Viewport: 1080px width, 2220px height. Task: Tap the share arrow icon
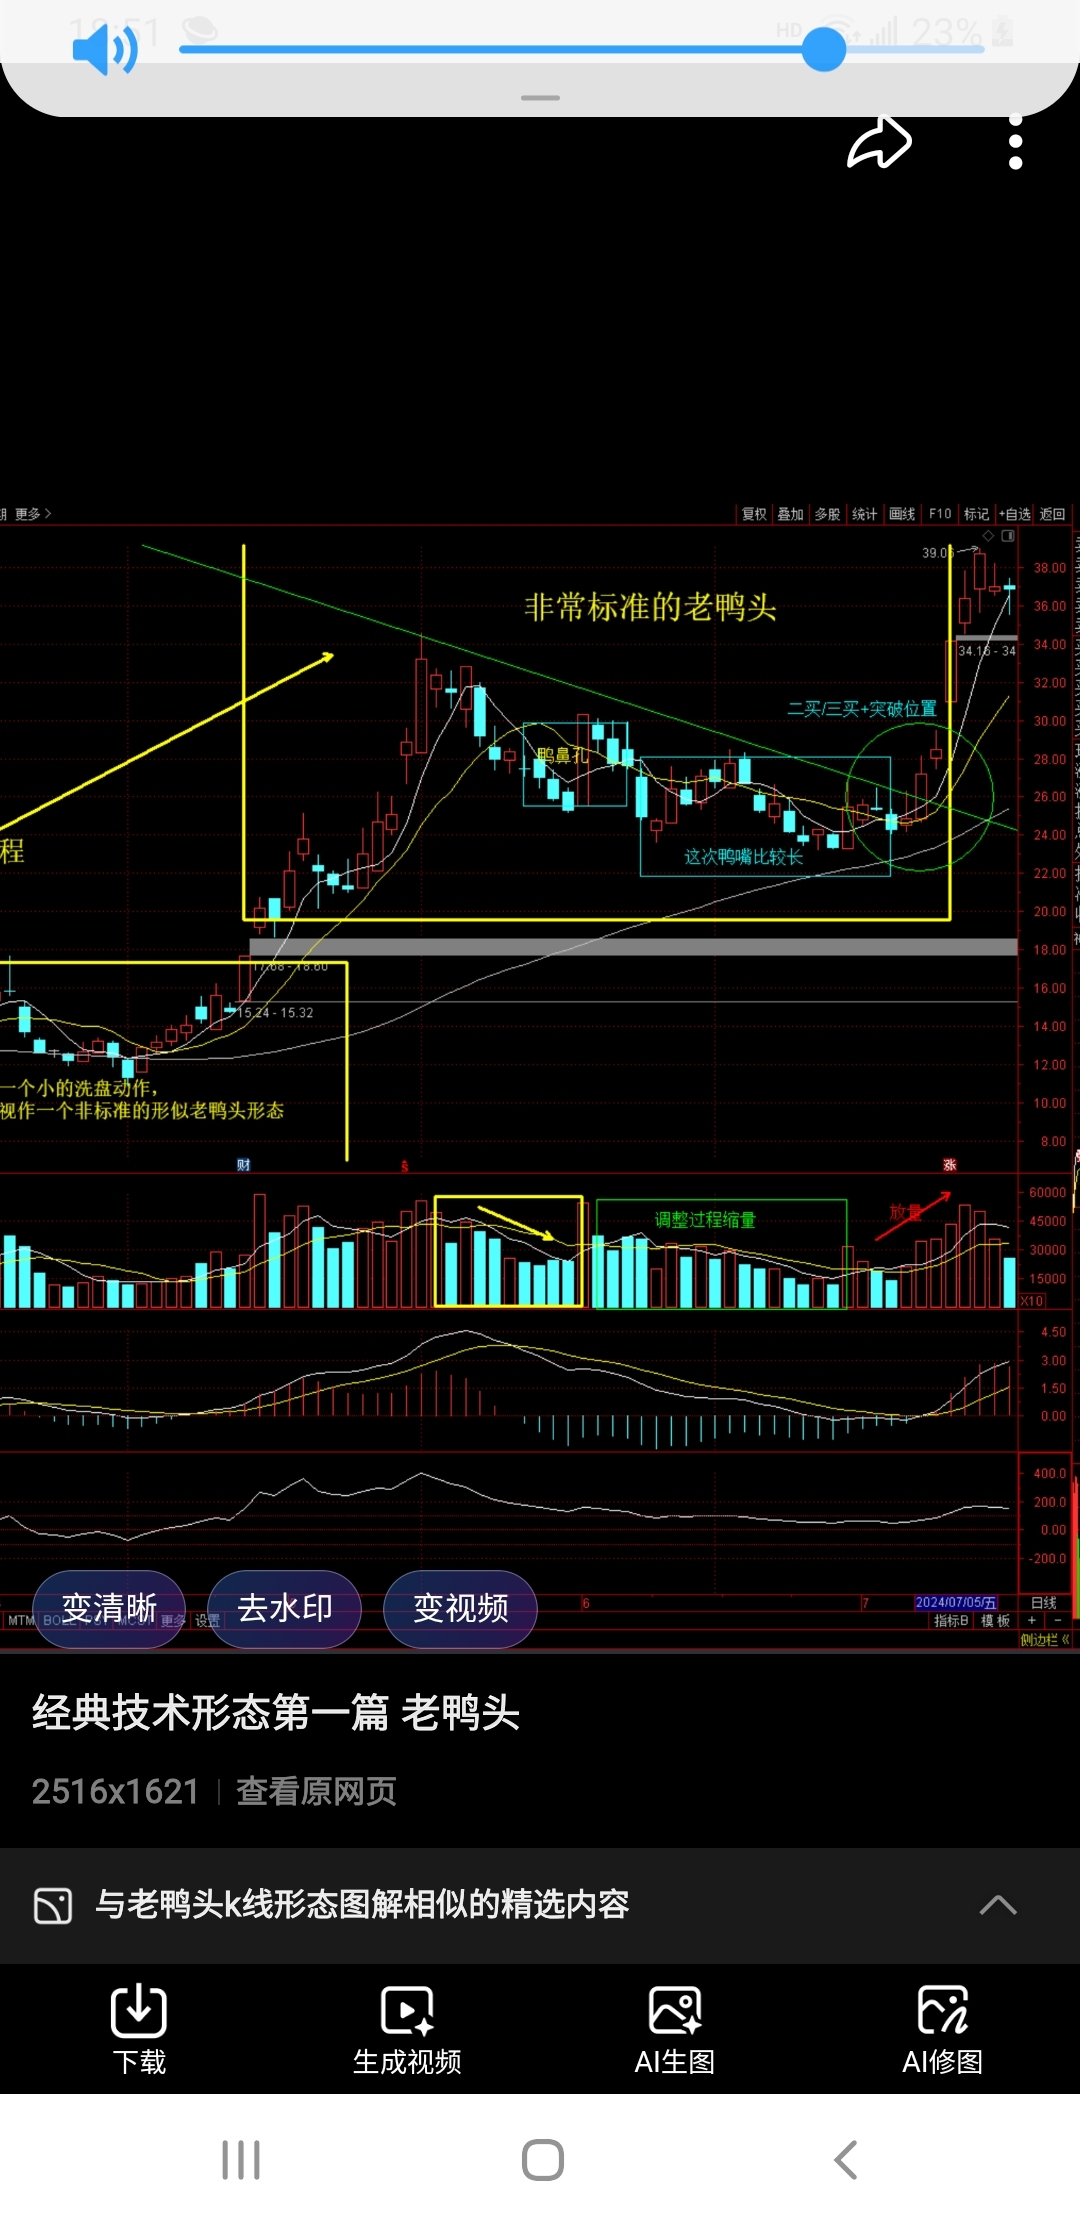pyautogui.click(x=879, y=142)
